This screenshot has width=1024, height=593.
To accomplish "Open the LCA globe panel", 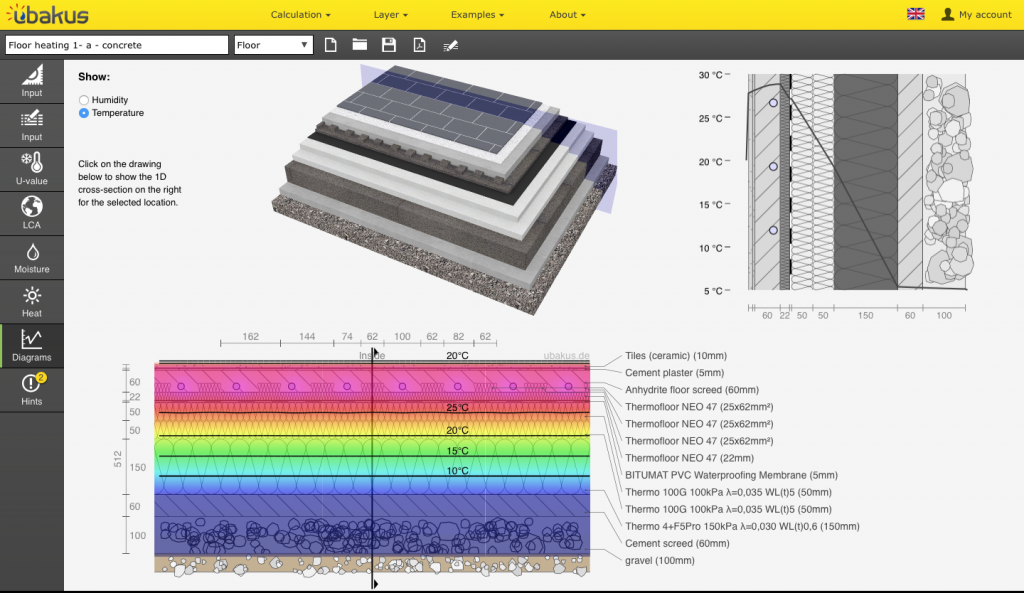I will [x=32, y=213].
